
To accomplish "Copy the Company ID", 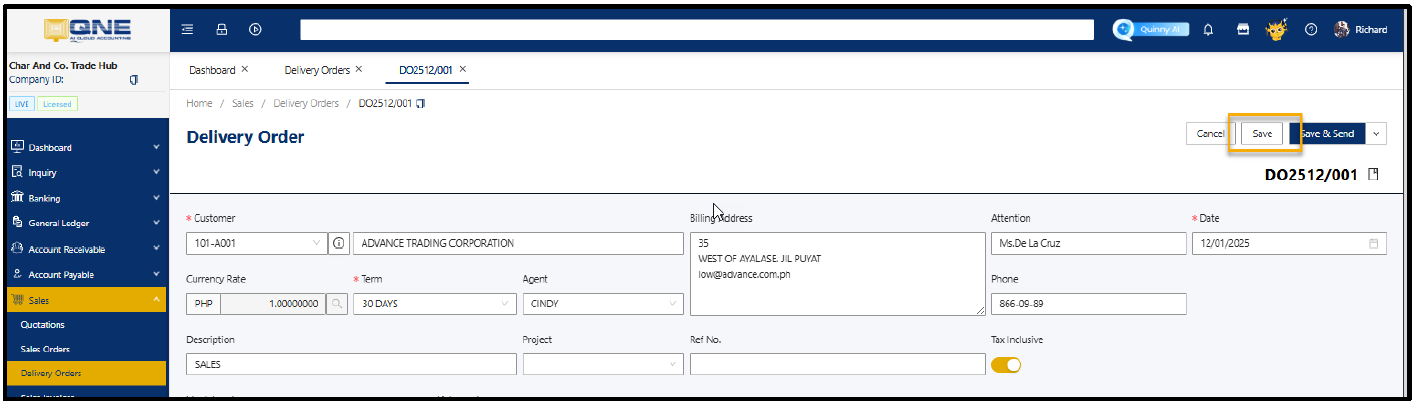I will pyautogui.click(x=134, y=79).
